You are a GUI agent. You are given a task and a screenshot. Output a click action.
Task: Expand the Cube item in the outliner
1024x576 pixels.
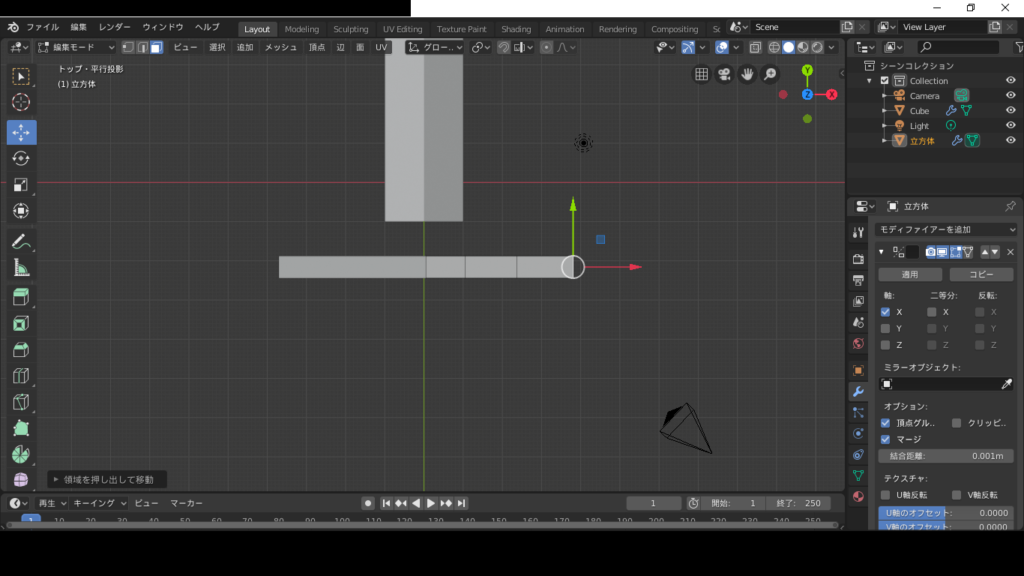click(x=884, y=111)
